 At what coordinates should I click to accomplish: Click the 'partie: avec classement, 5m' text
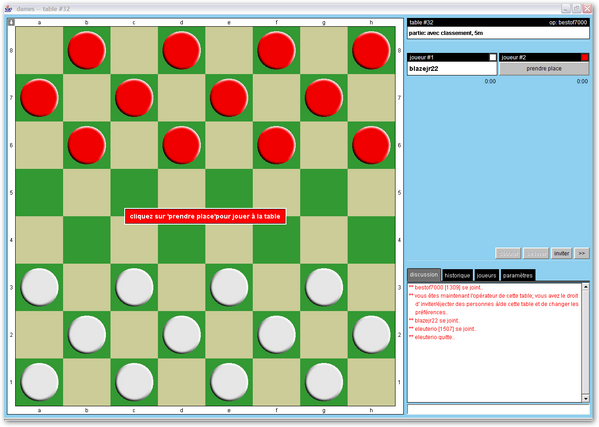446,33
